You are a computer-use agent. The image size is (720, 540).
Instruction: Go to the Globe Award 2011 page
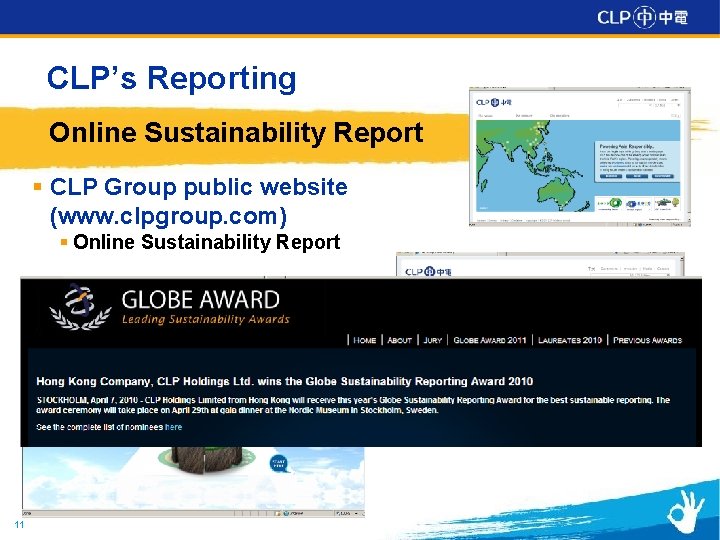tap(489, 340)
